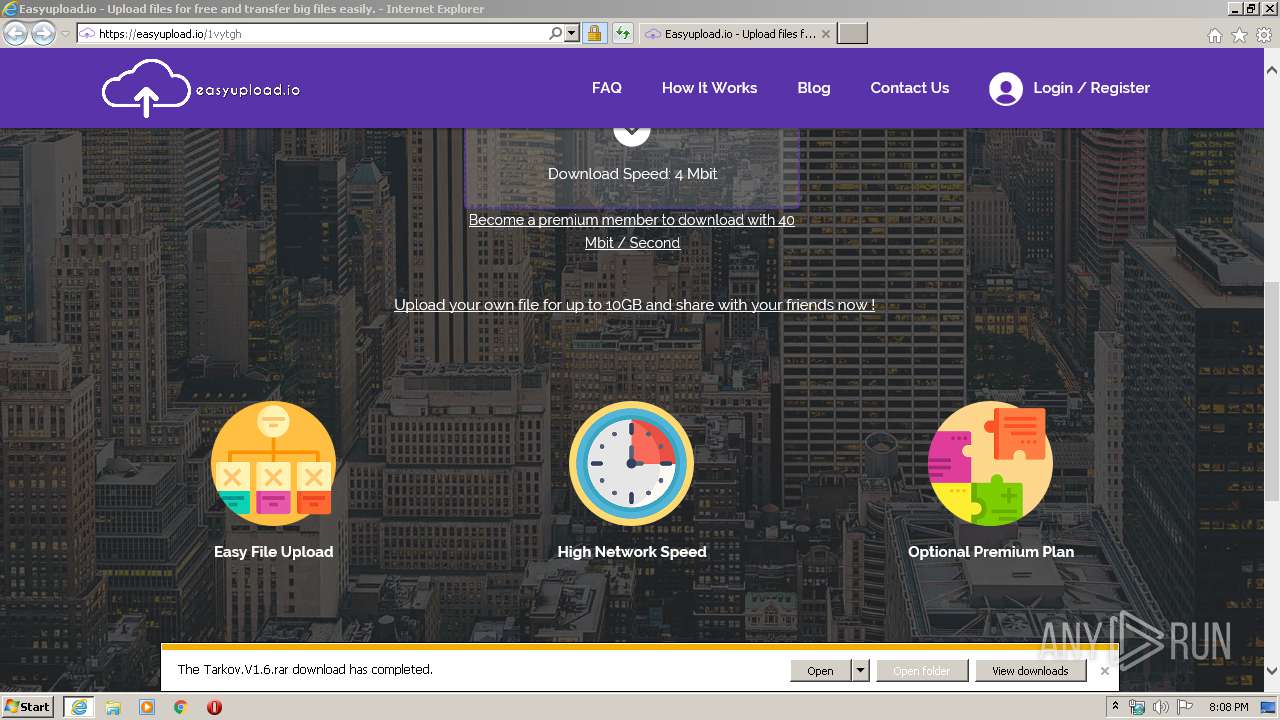1280x720 pixels.
Task: Click the browser Back button
Action: click(15, 34)
